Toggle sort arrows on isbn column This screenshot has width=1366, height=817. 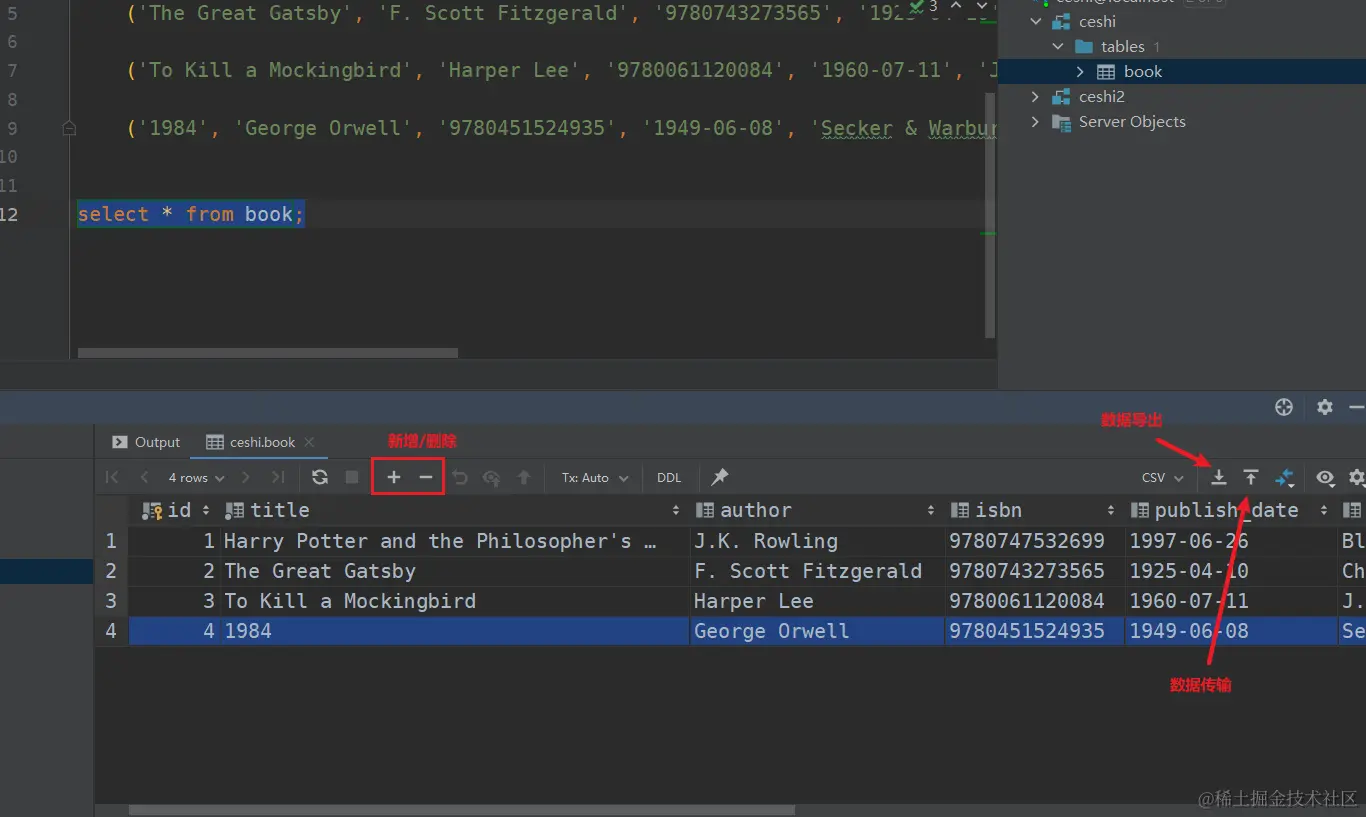coord(1110,510)
